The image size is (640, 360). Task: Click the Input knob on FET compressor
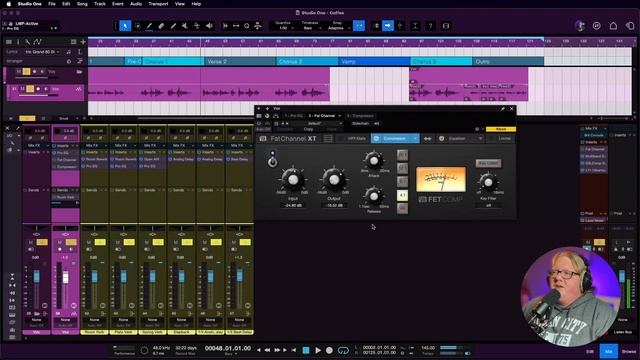293,180
